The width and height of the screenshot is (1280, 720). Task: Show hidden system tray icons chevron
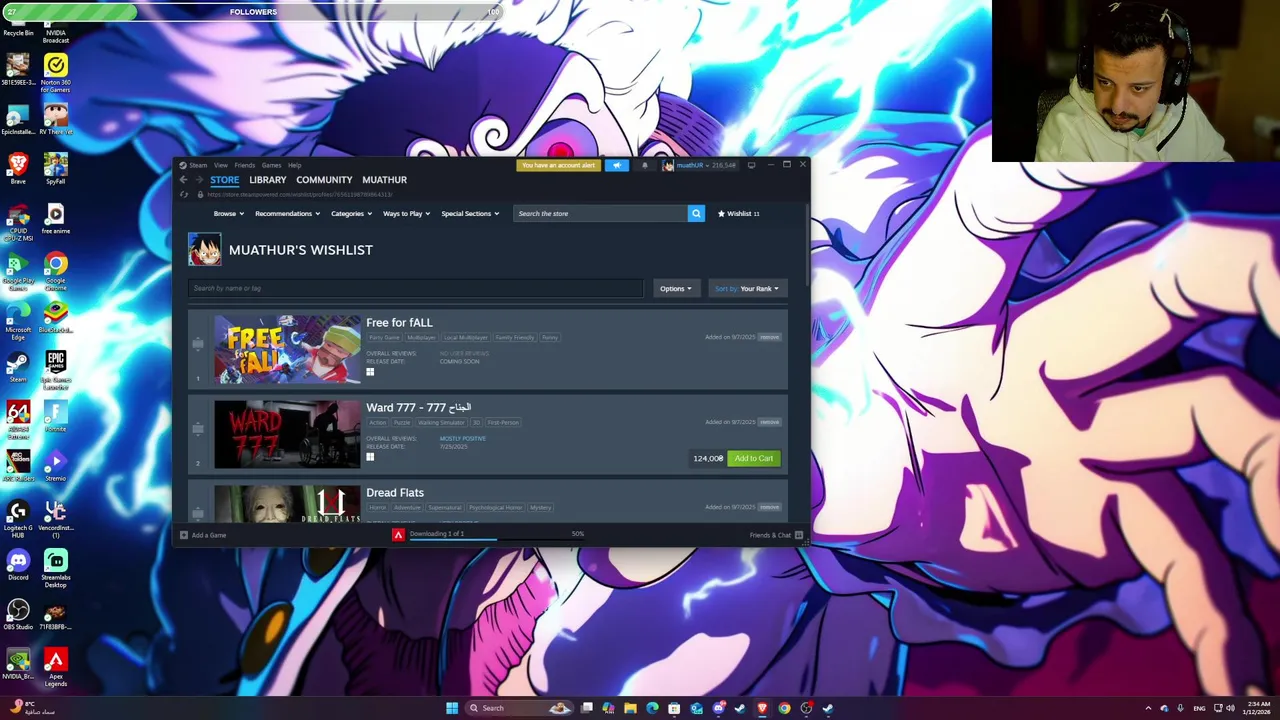(x=1148, y=708)
